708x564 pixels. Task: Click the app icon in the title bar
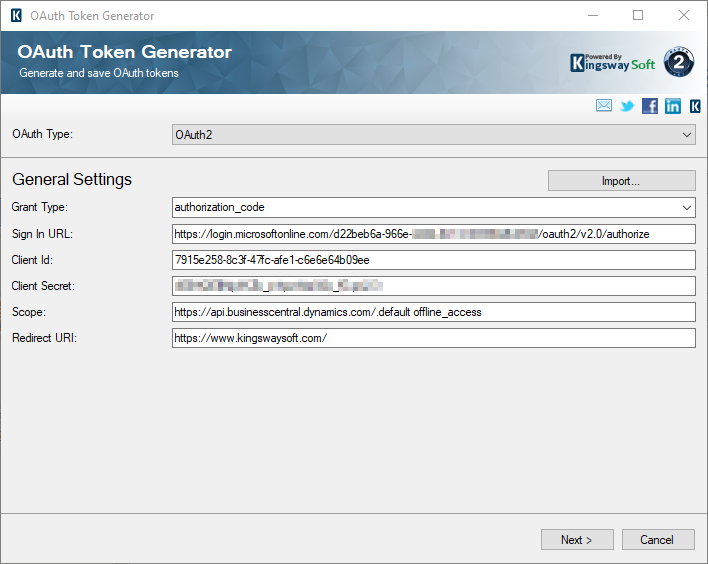pyautogui.click(x=15, y=16)
